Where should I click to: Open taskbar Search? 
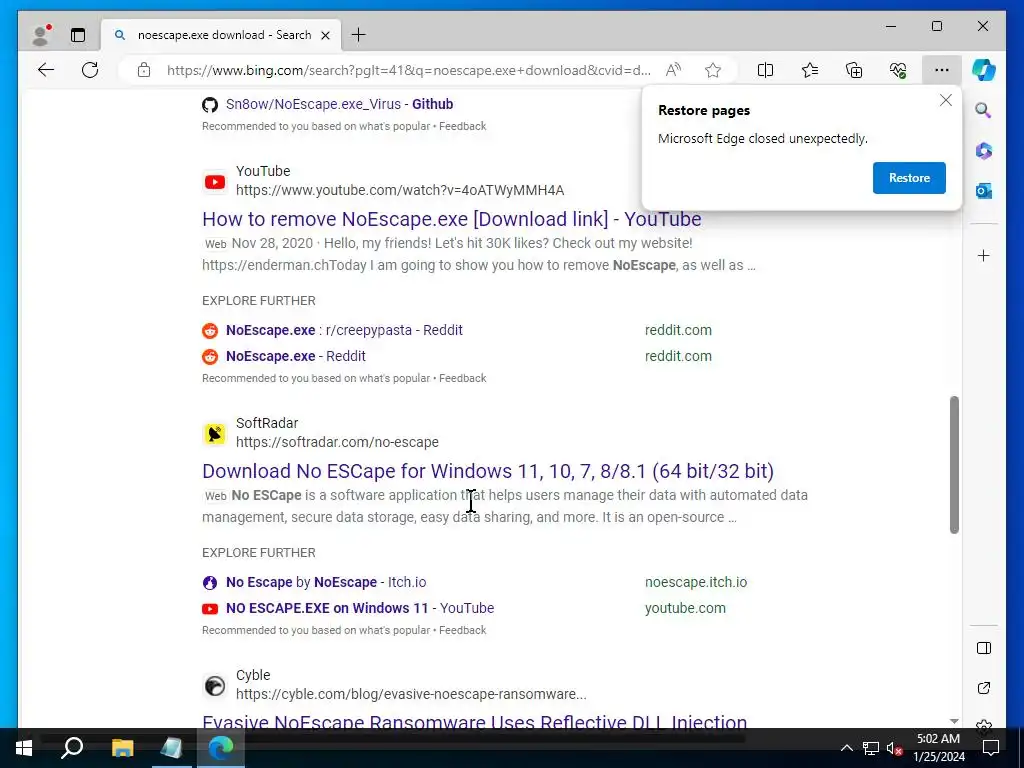click(x=72, y=748)
